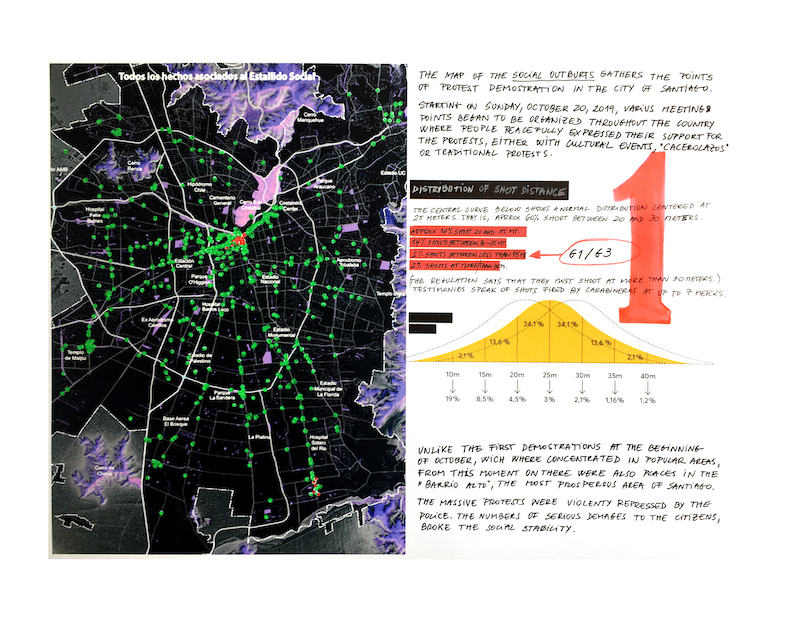
Task: Select the highlighted "2% shoots at more than" line
Action: [x=459, y=265]
